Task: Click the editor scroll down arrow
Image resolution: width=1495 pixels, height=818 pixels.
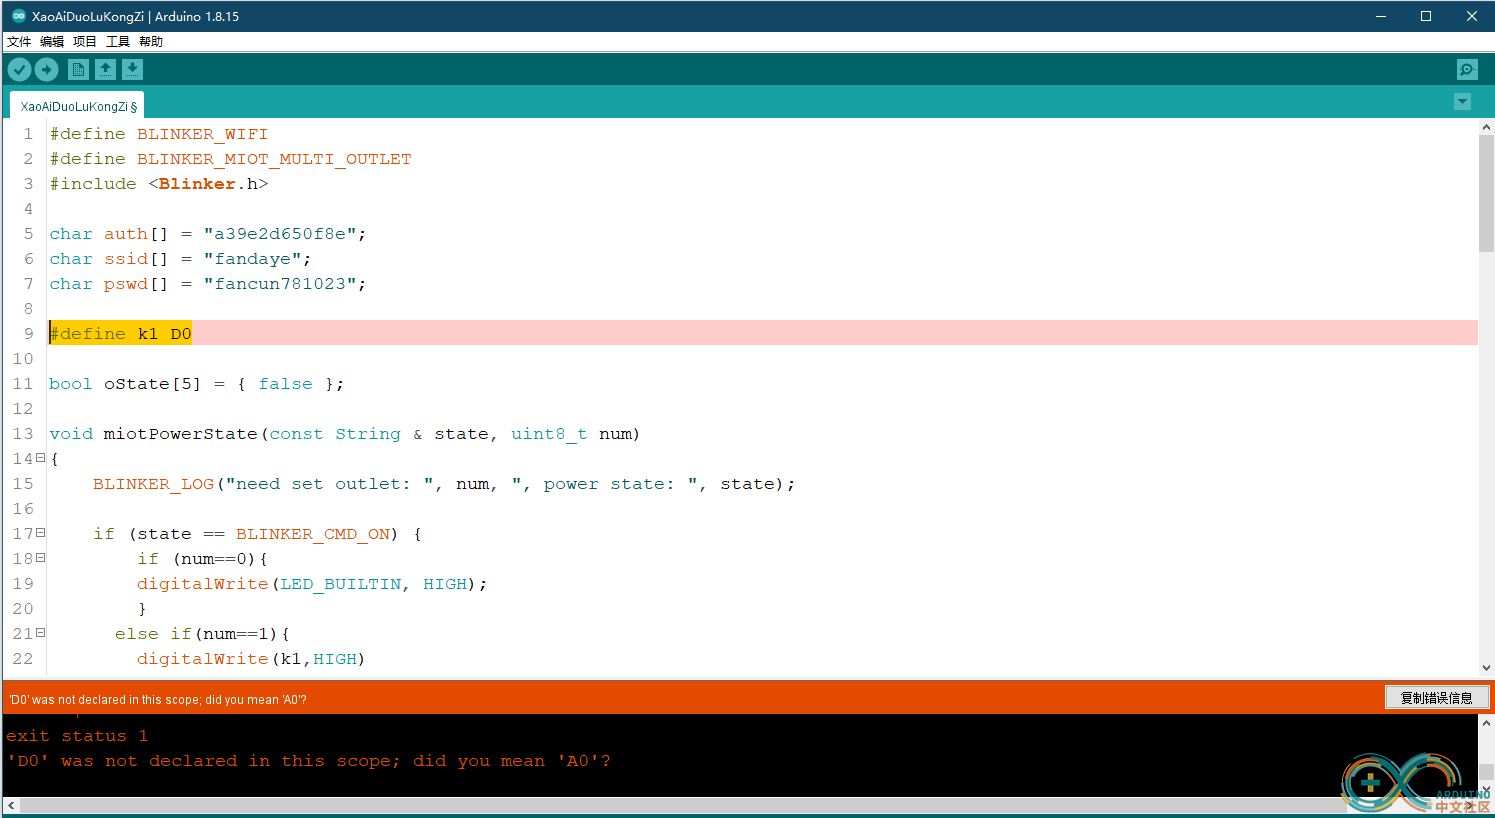Action: tap(1486, 668)
